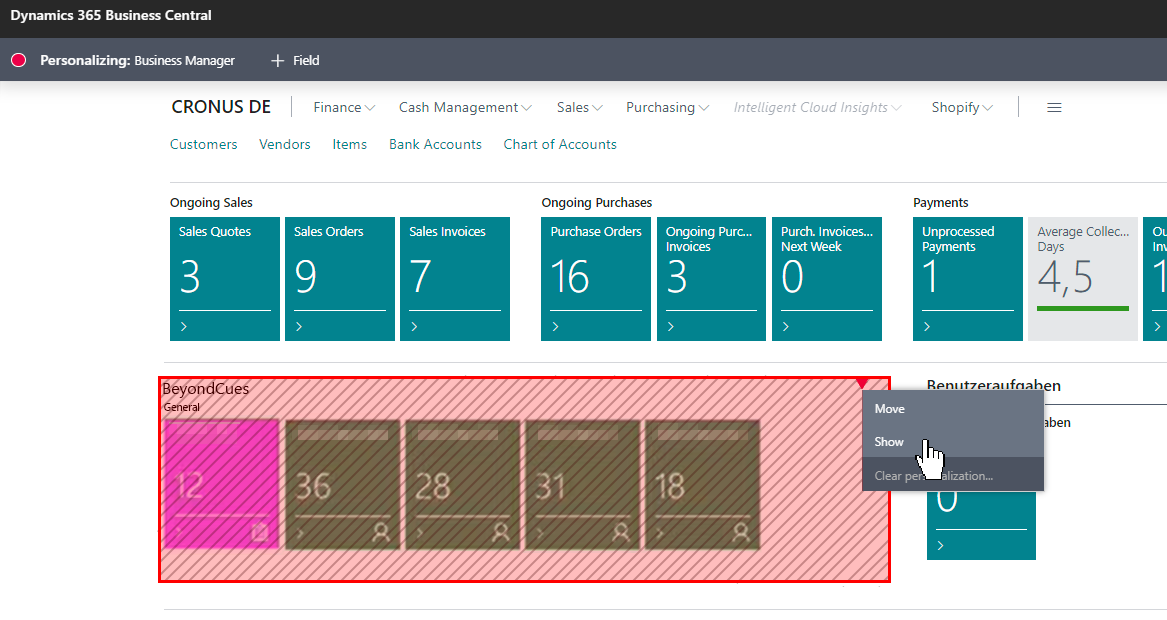The image size is (1167, 620).
Task: Open the Sales Quotes tile
Action: click(x=225, y=278)
